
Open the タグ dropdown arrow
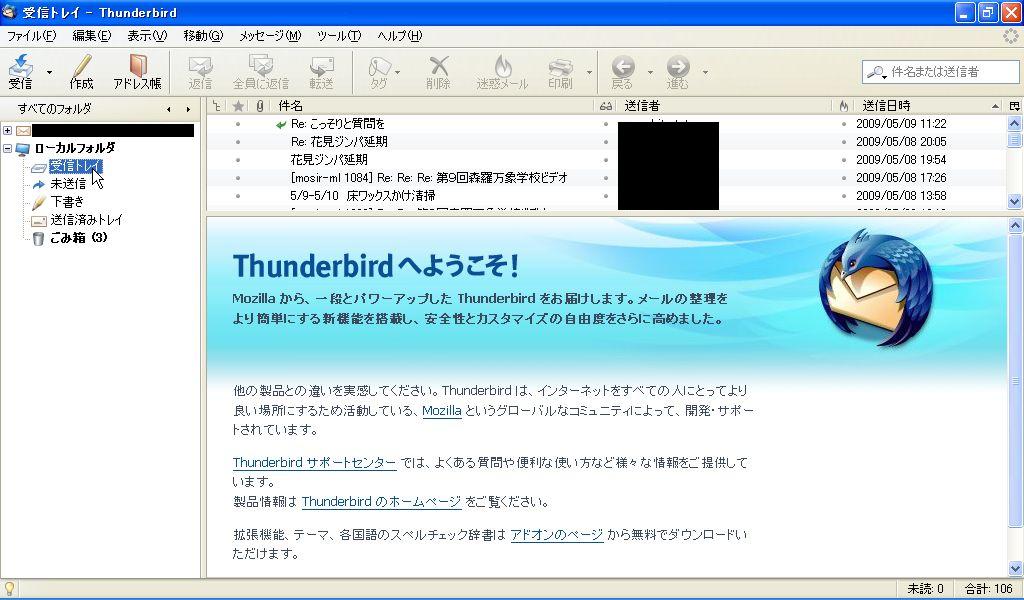click(x=398, y=72)
